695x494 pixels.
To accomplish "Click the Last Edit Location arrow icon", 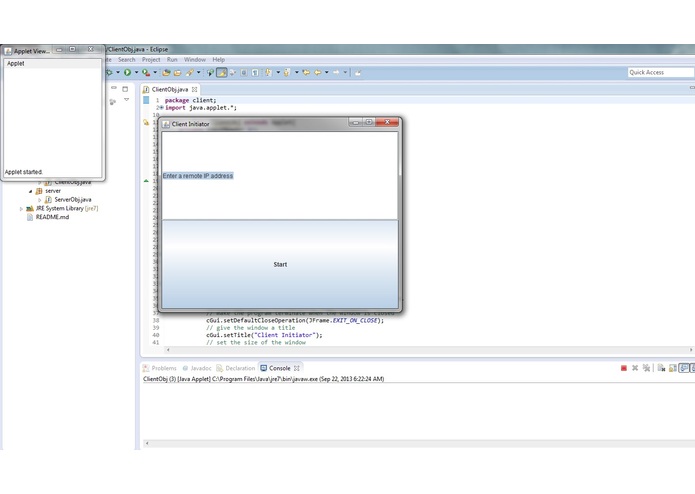I will pyautogui.click(x=306, y=72).
